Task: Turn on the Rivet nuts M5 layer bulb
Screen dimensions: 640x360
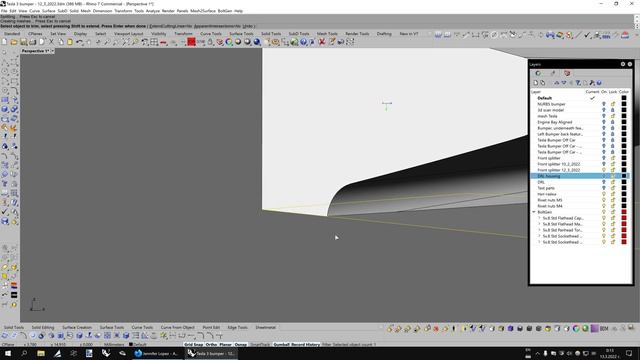Action: (x=604, y=200)
